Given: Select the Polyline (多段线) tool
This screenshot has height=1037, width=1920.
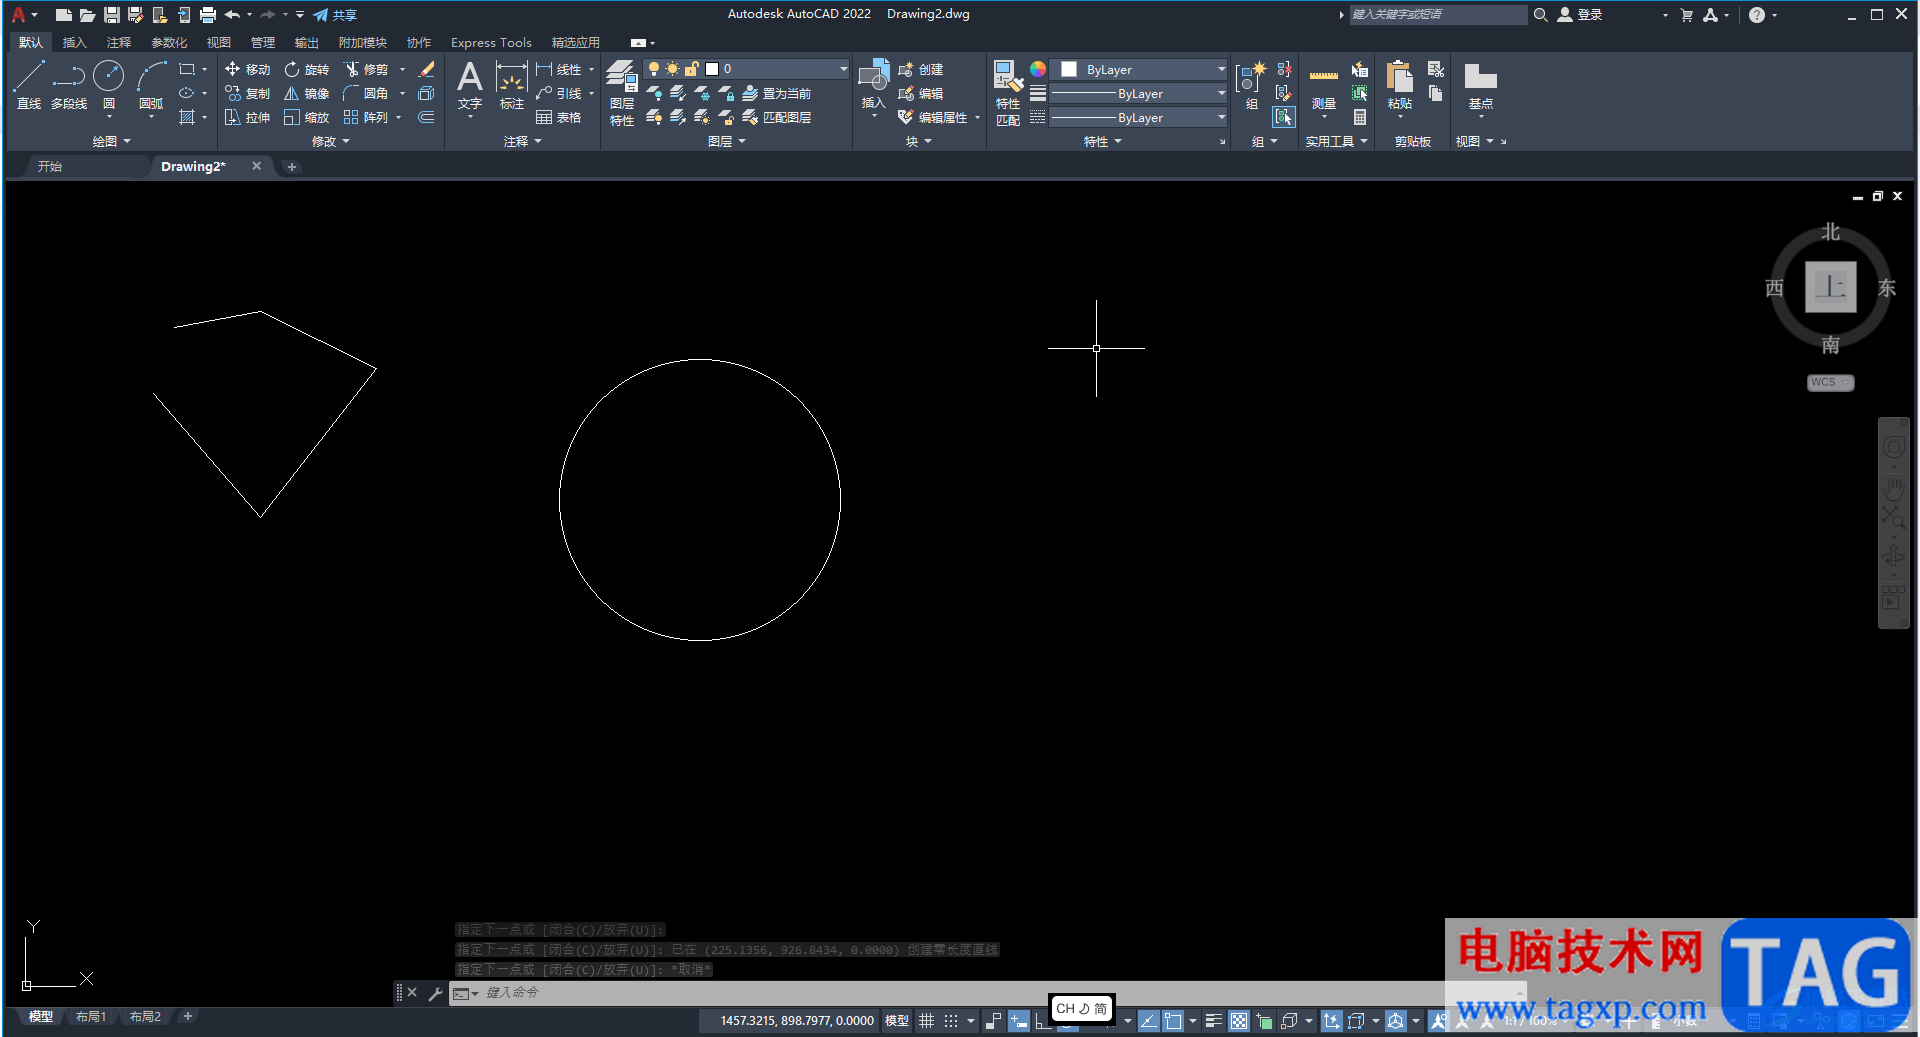Looking at the screenshot, I should (x=69, y=78).
